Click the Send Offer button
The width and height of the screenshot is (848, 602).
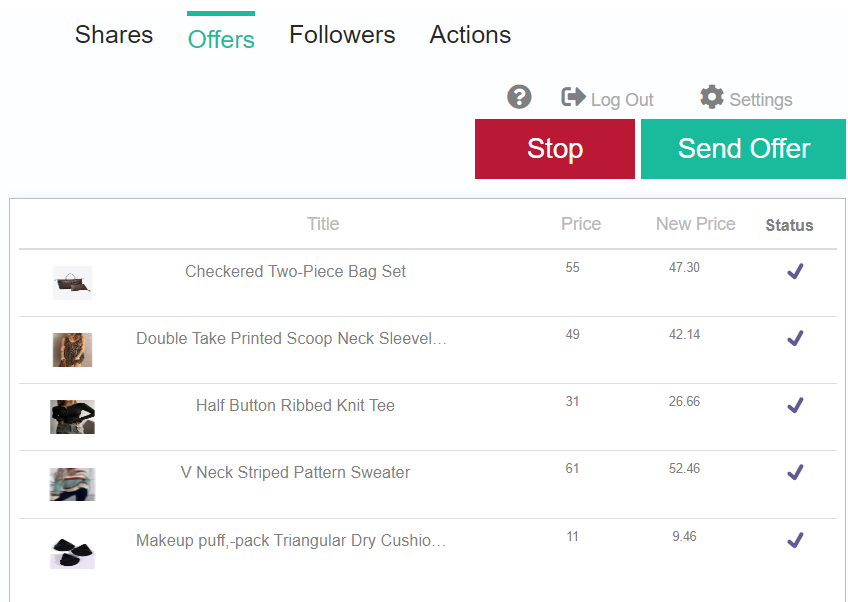click(x=743, y=149)
